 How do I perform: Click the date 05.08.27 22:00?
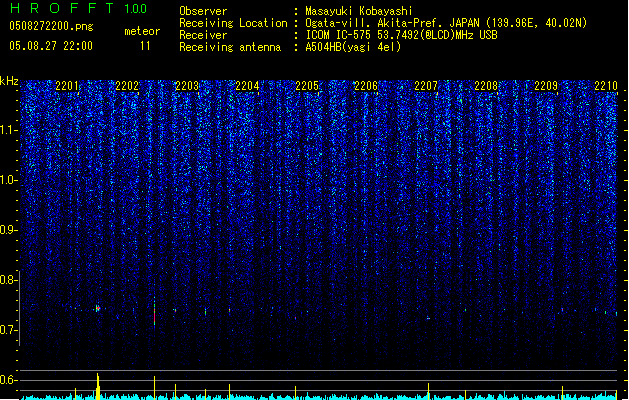point(51,46)
